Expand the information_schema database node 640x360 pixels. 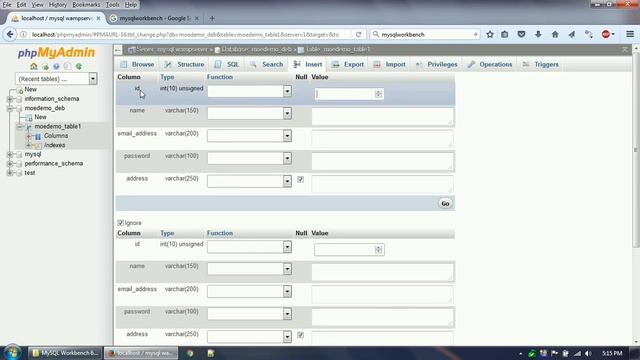(x=10, y=99)
